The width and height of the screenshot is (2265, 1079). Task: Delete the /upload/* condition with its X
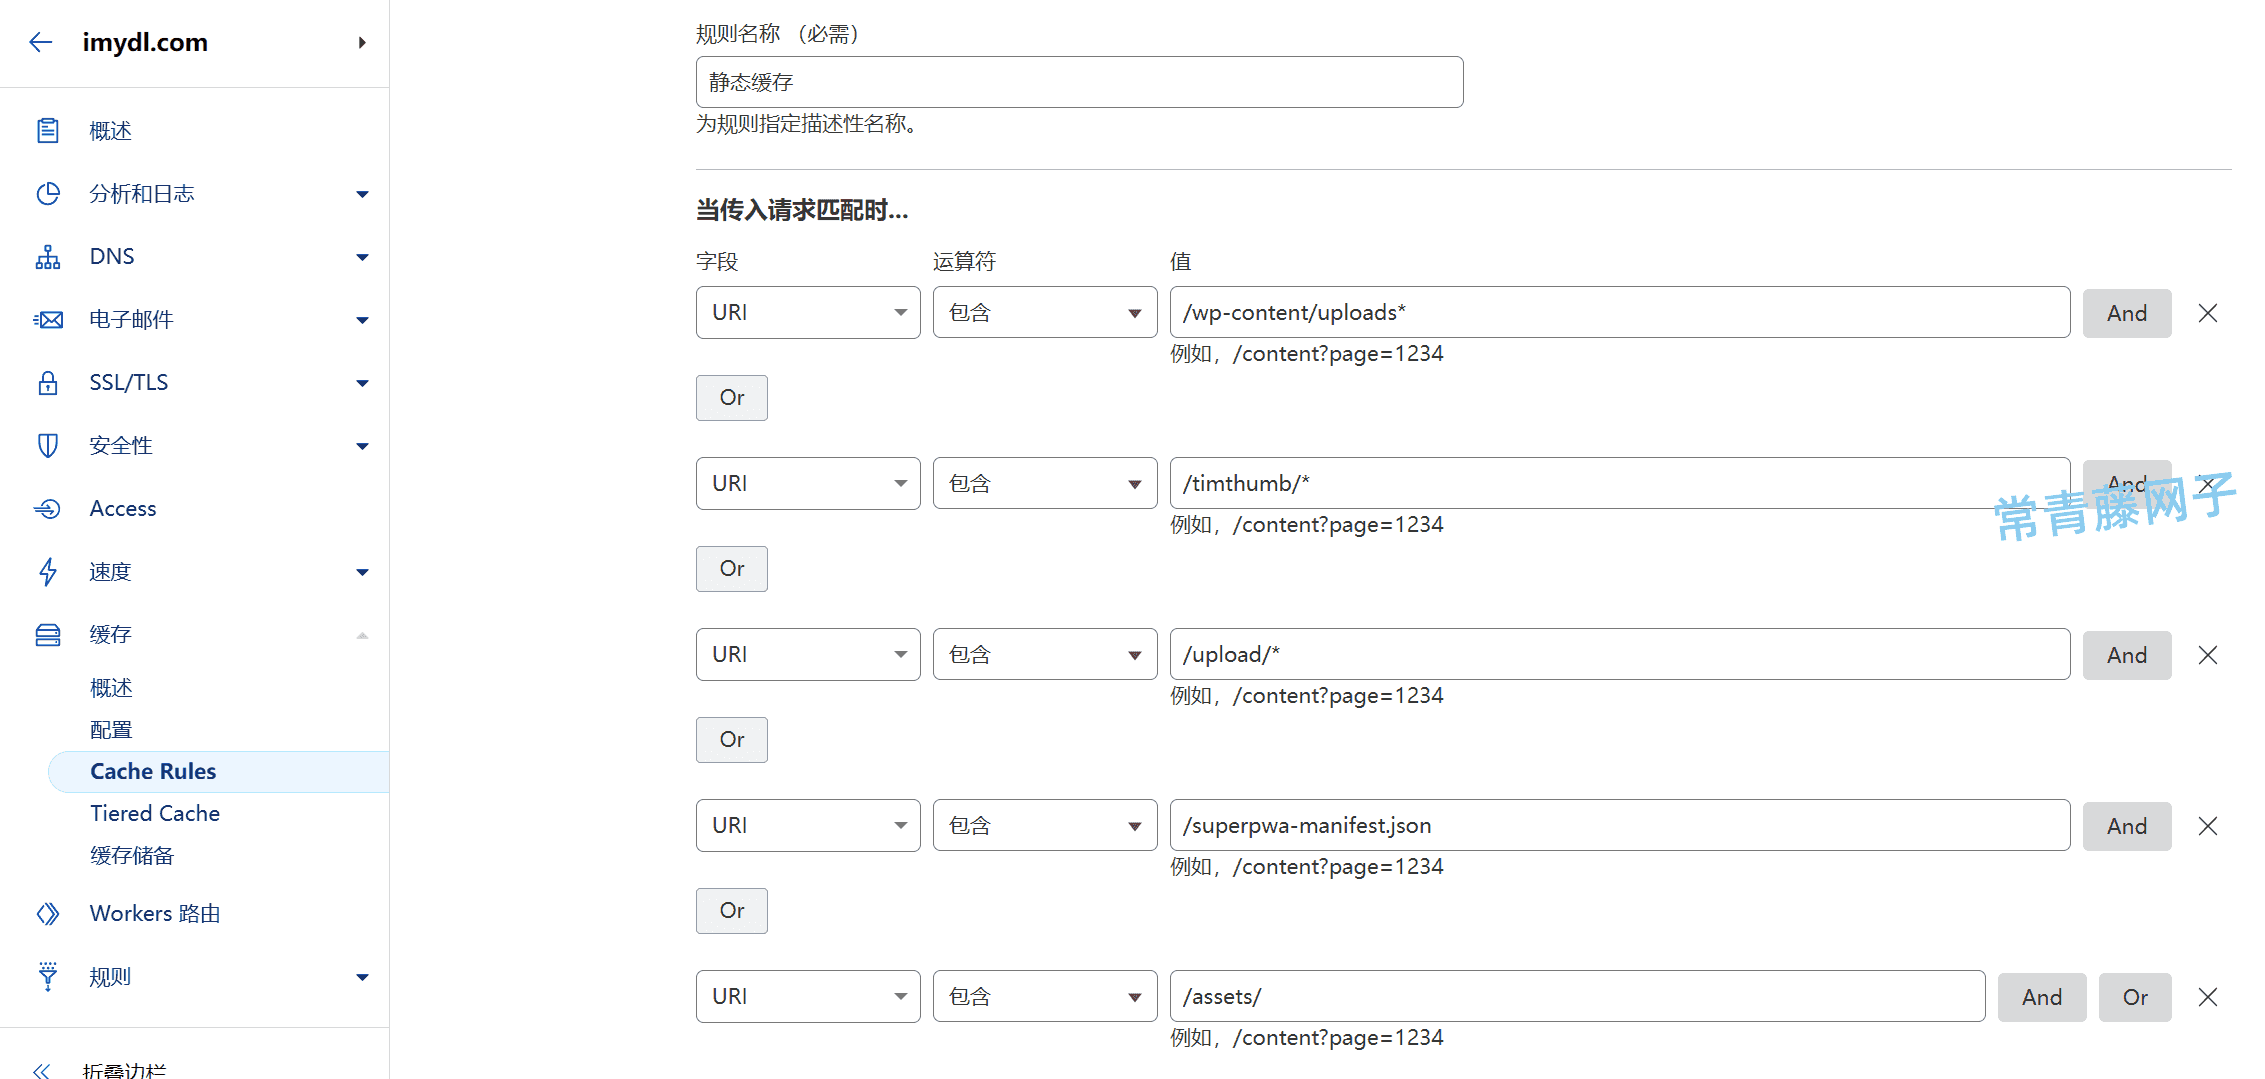pyautogui.click(x=2208, y=655)
